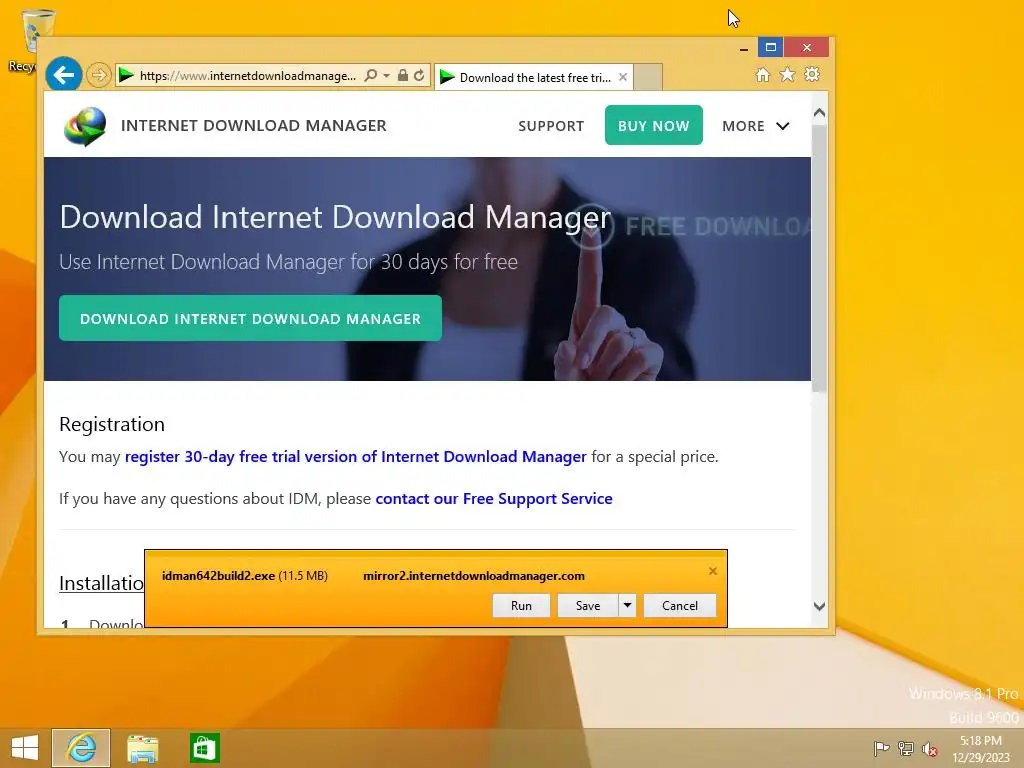Click the Internet Explorer taskbar icon
The width and height of the screenshot is (1024, 768).
(81, 748)
